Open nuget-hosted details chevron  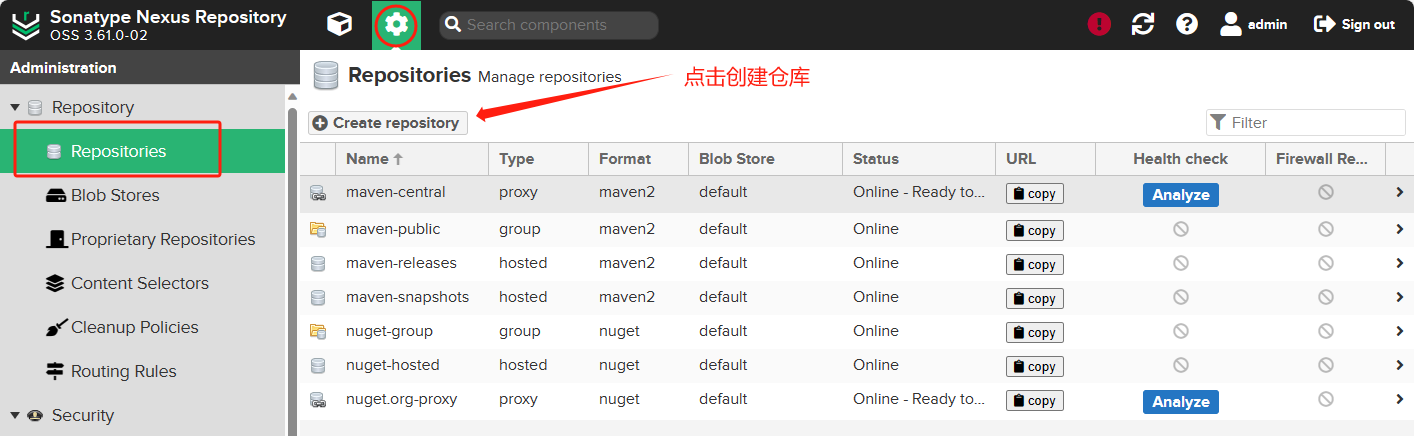(1400, 365)
